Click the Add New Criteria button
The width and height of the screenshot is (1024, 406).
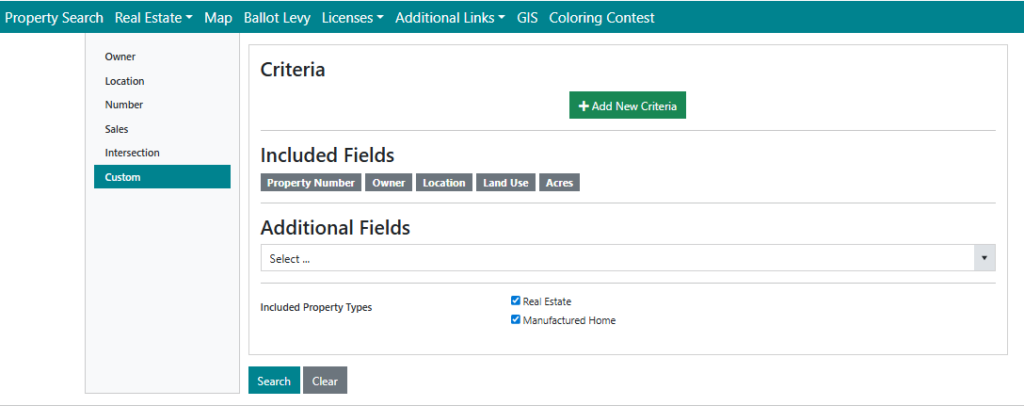pyautogui.click(x=627, y=106)
